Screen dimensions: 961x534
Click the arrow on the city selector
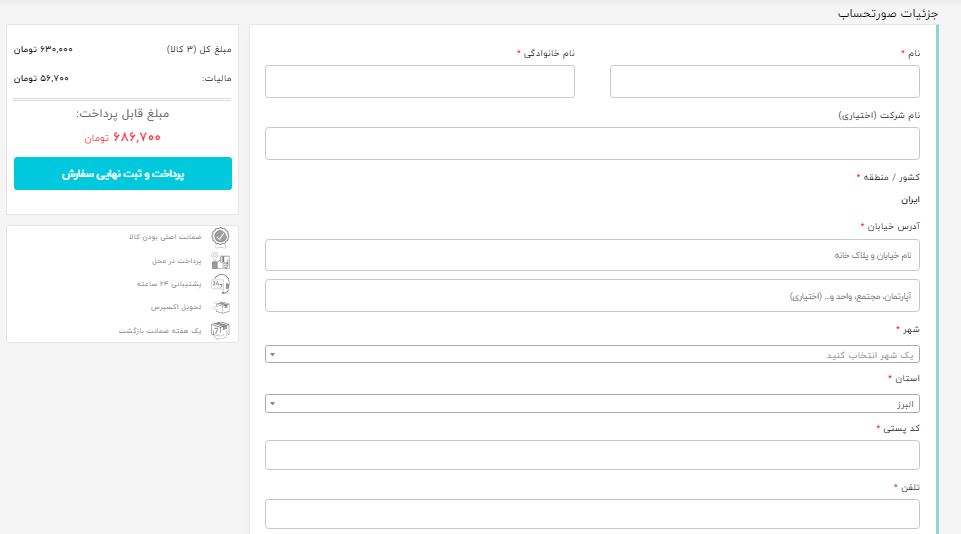[x=272, y=355]
